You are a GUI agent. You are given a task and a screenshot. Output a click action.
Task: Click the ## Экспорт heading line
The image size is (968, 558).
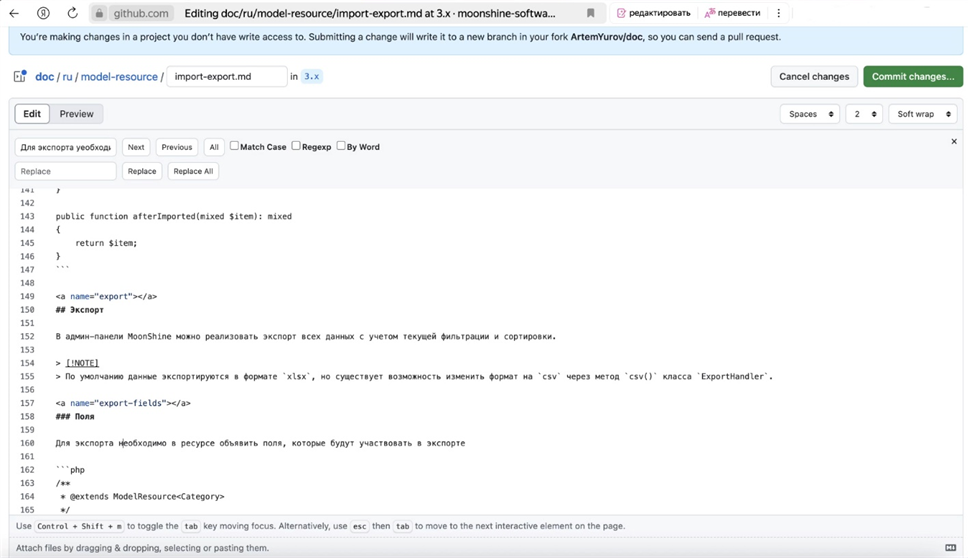80,310
